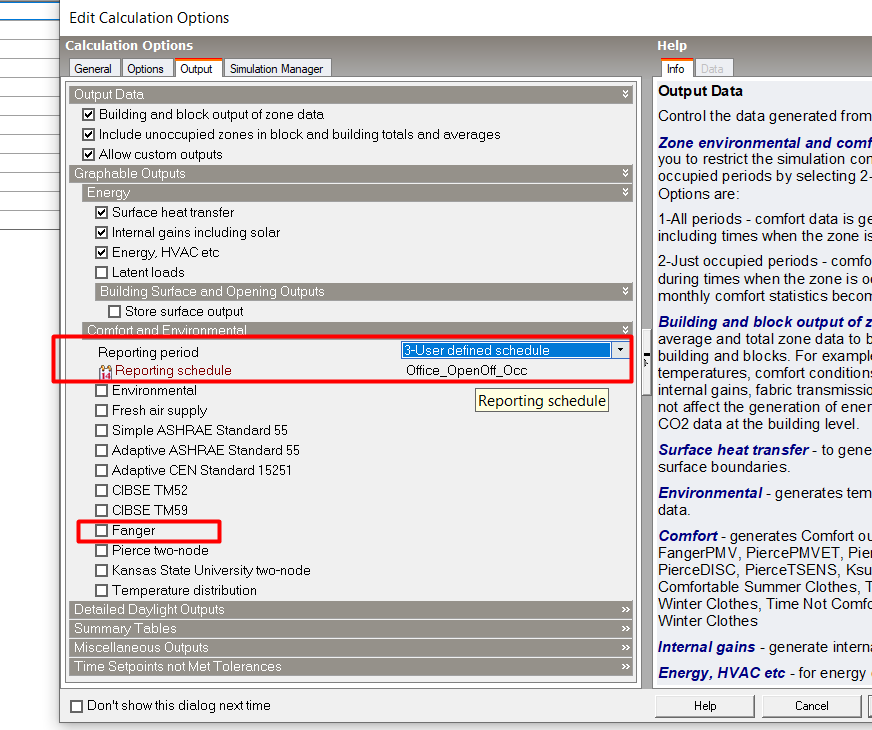This screenshot has width=872, height=730.
Task: Toggle the Allow custom outputs checkbox
Action: click(88, 155)
